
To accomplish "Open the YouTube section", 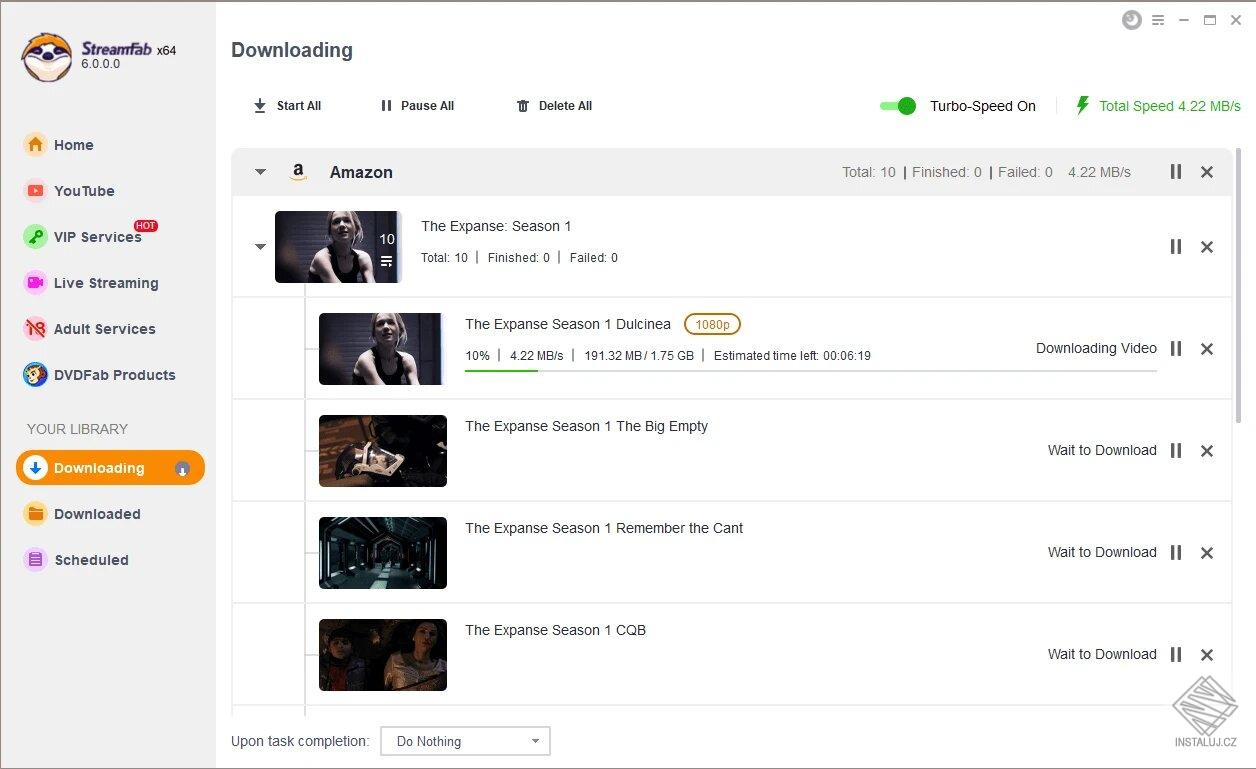I will (84, 191).
